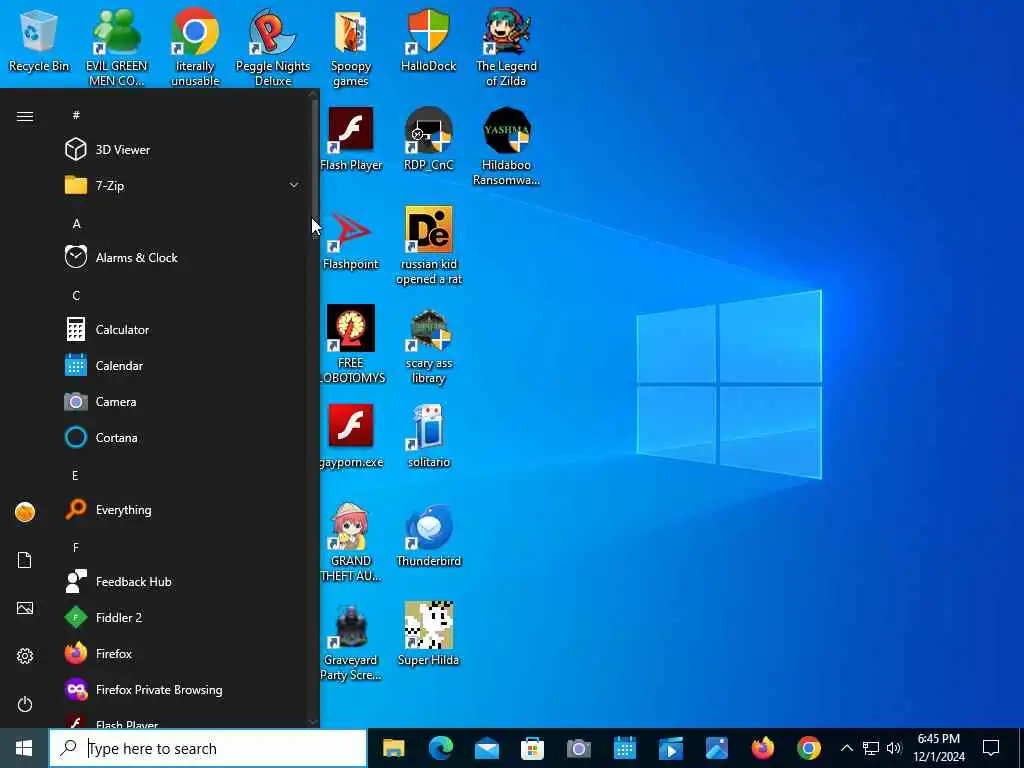Launch Alarms & Clock from Start menu
Image resolution: width=1024 pixels, height=768 pixels.
click(183, 257)
